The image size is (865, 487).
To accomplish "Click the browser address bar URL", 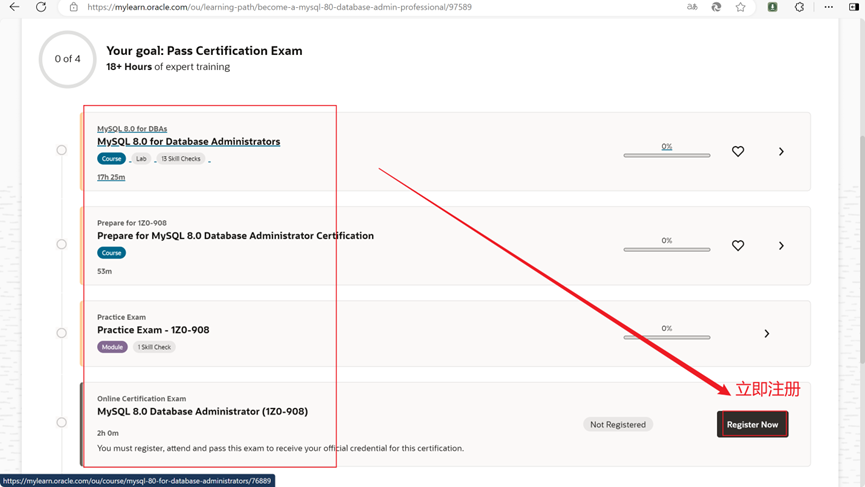I will (x=280, y=7).
